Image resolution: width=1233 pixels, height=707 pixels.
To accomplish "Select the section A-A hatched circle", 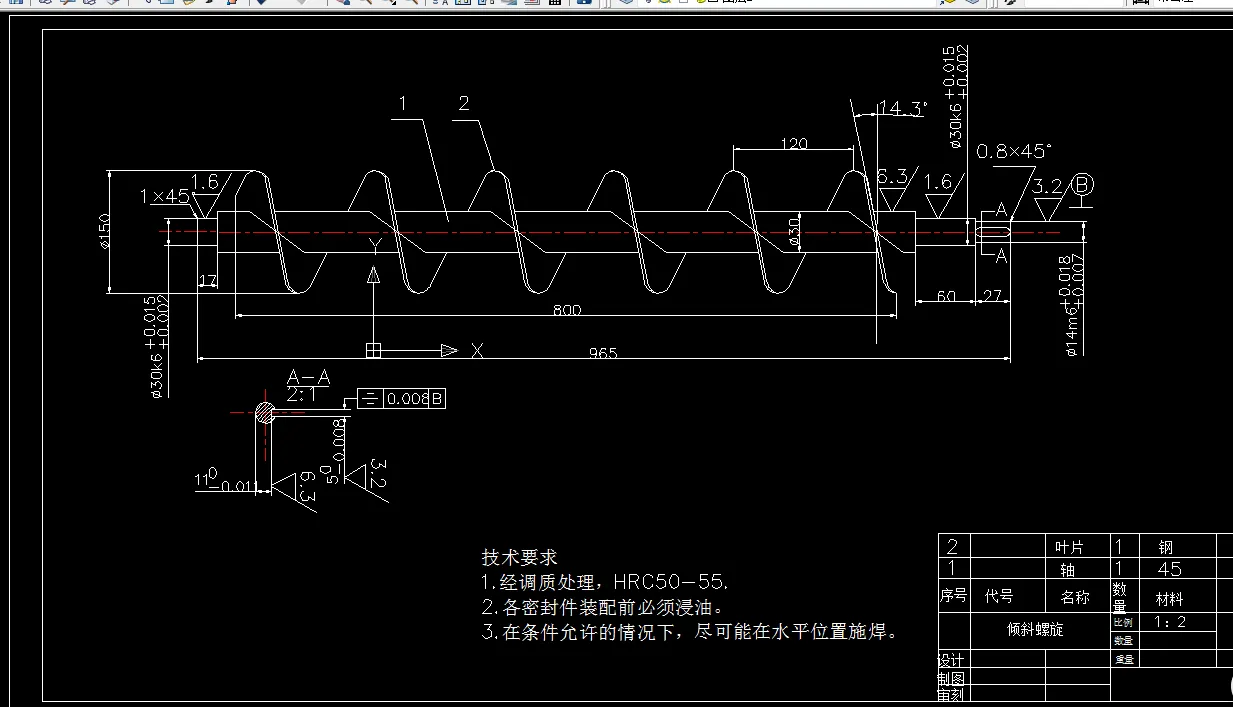I will coord(265,411).
